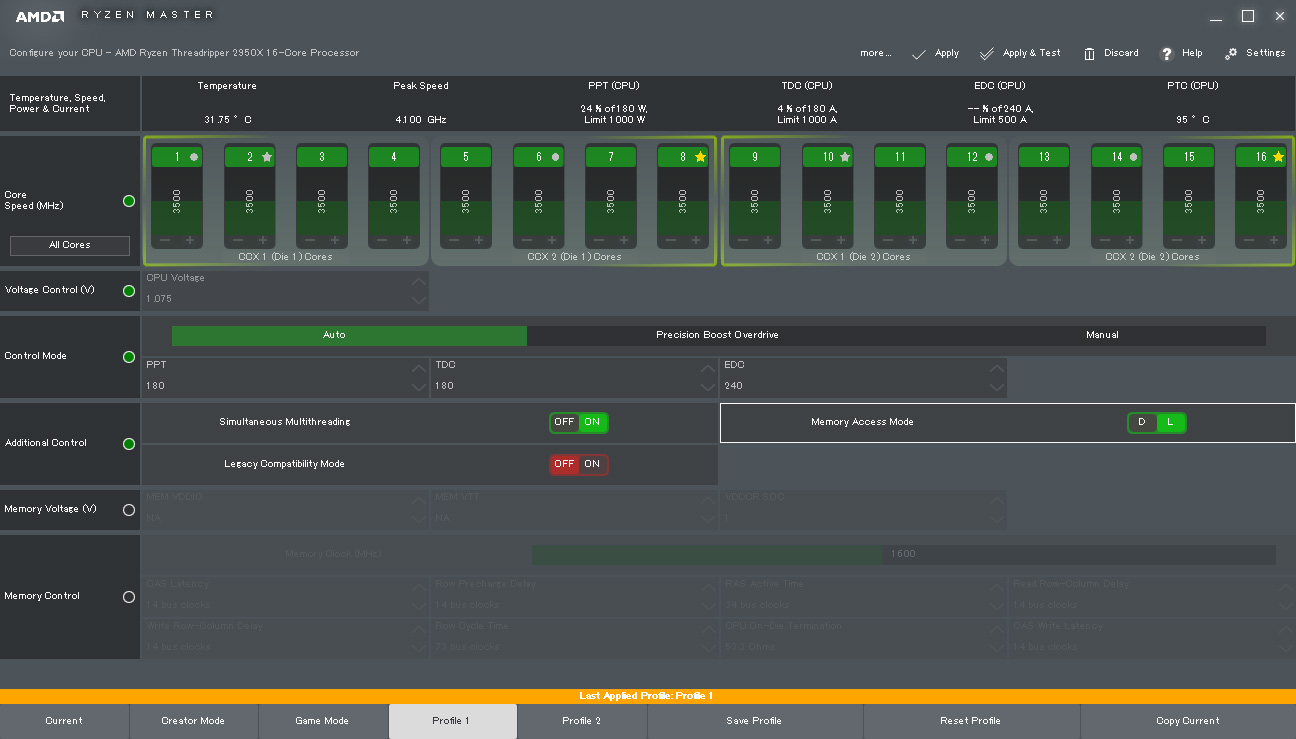Image resolution: width=1296 pixels, height=739 pixels.
Task: Increase EDC value with the up arrow
Action: 996,367
